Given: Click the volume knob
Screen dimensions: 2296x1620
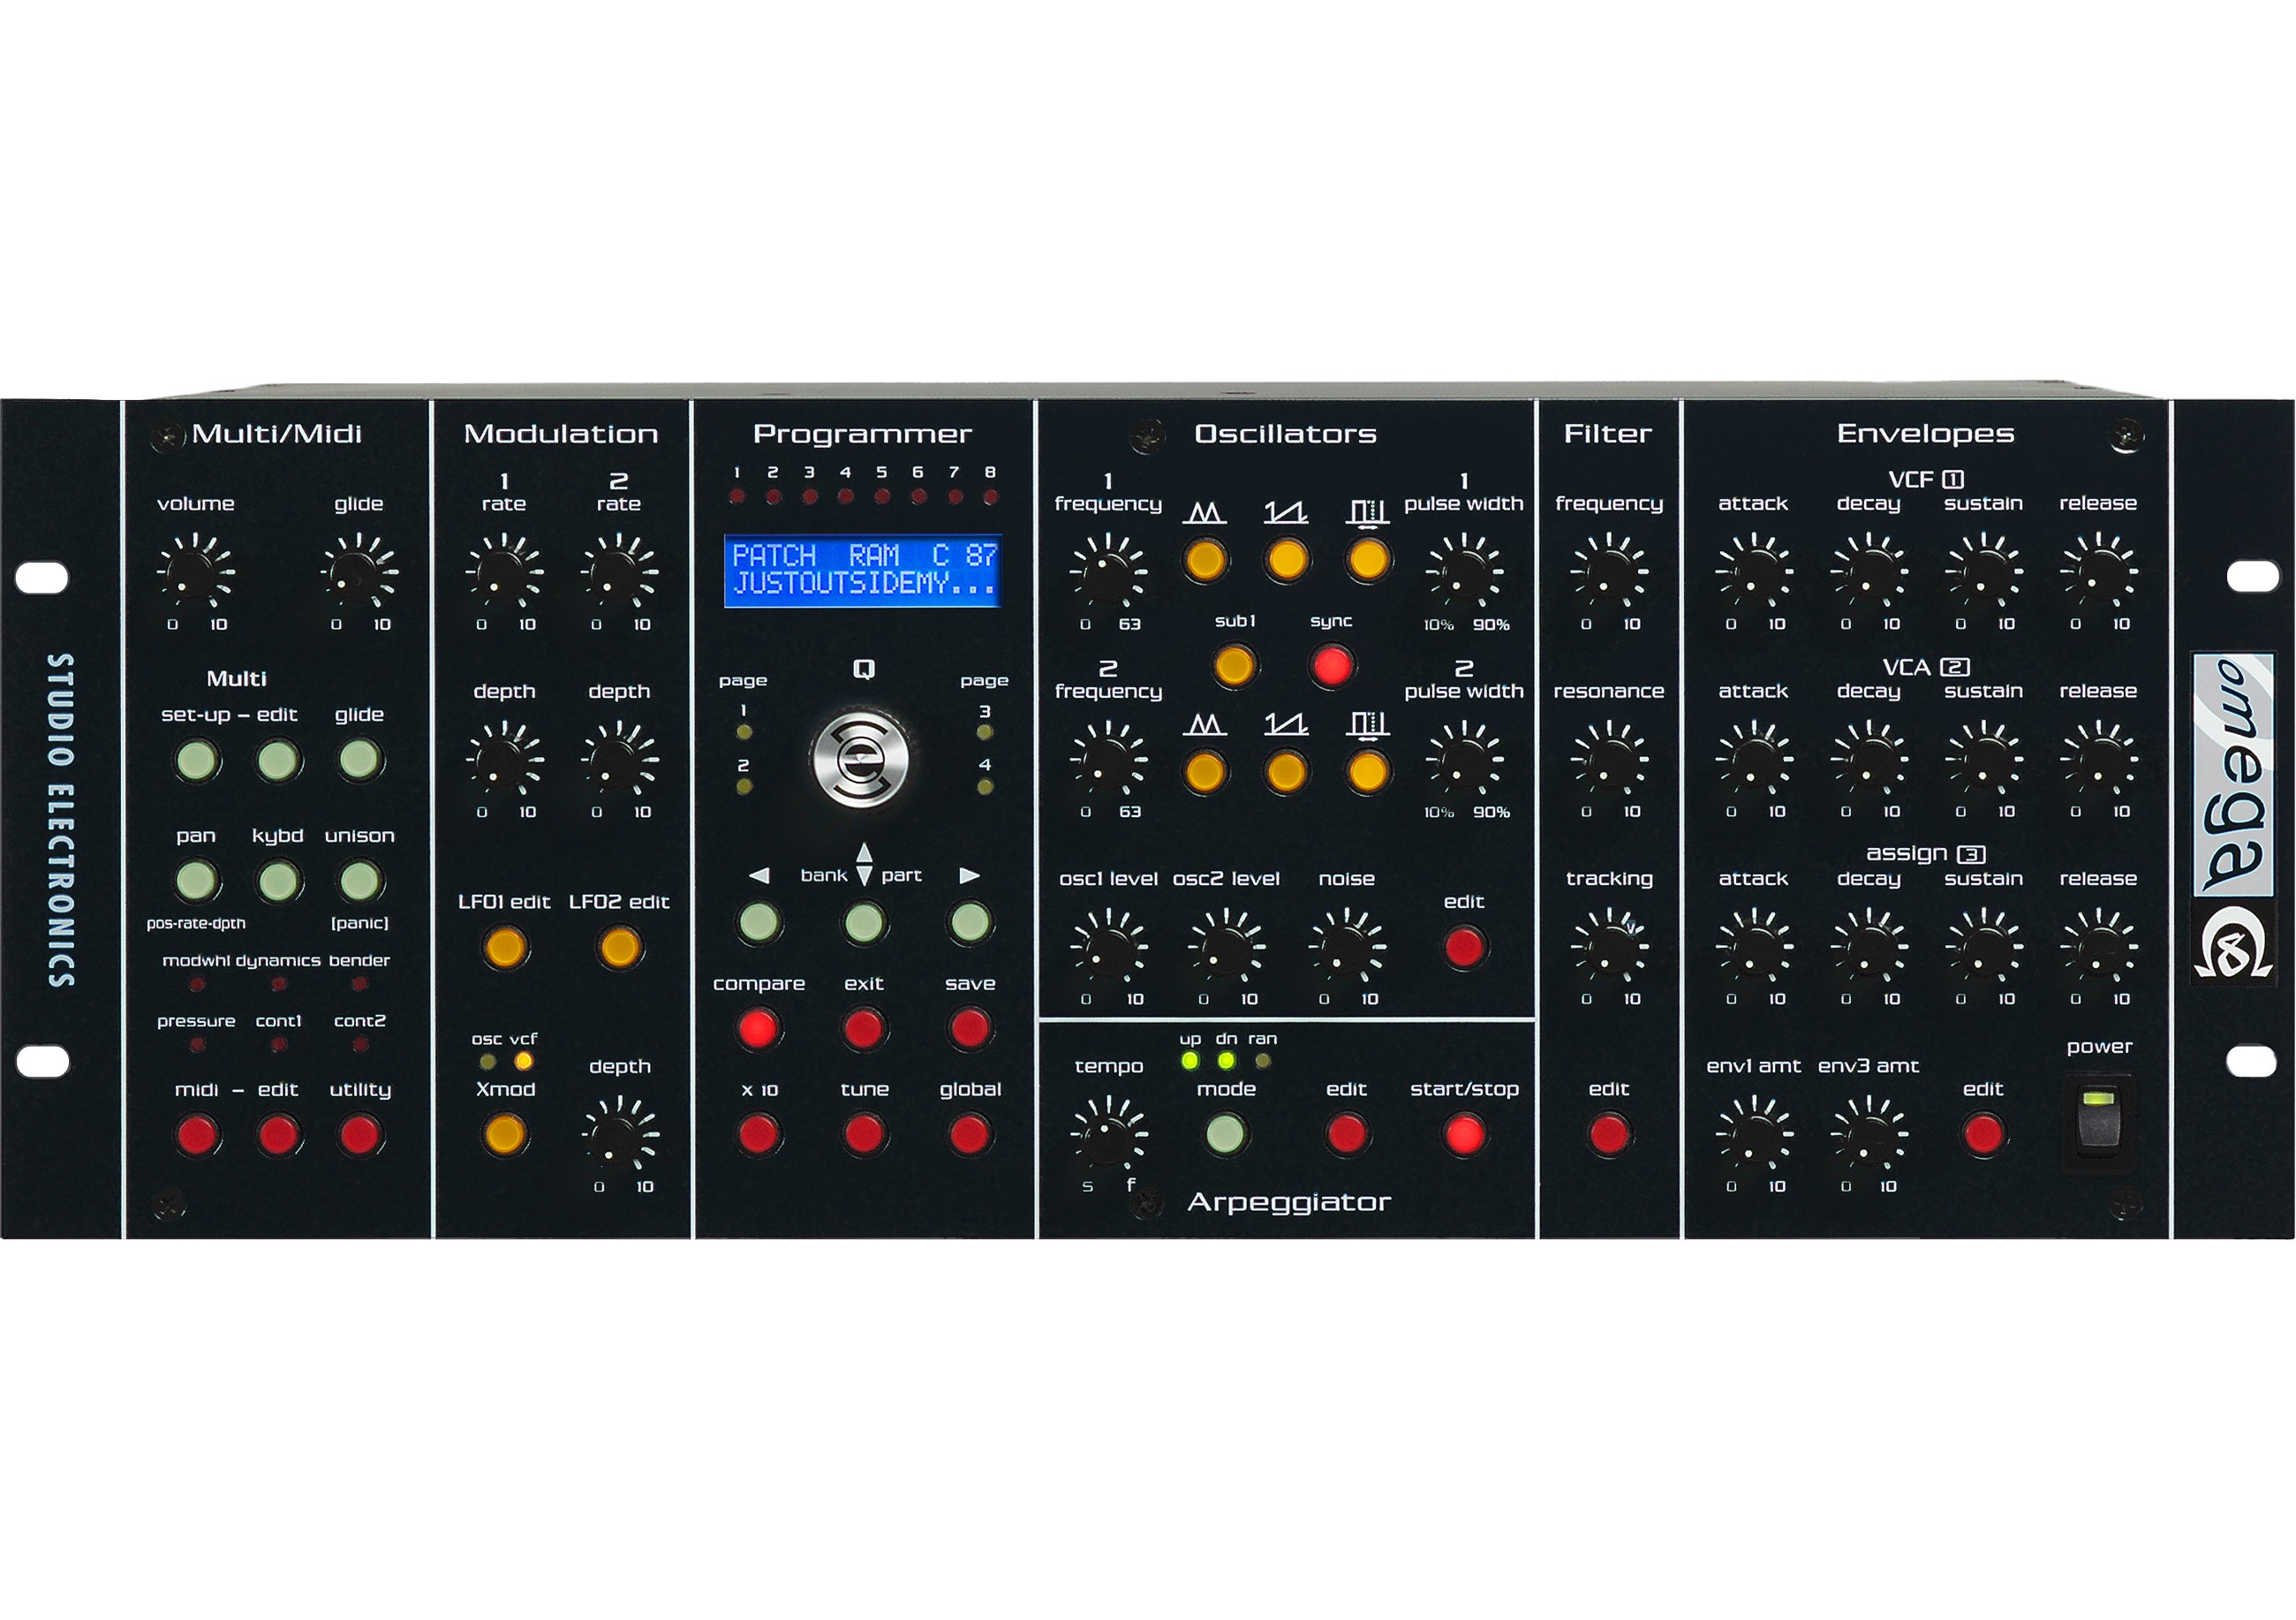Looking at the screenshot, I should coord(195,572).
